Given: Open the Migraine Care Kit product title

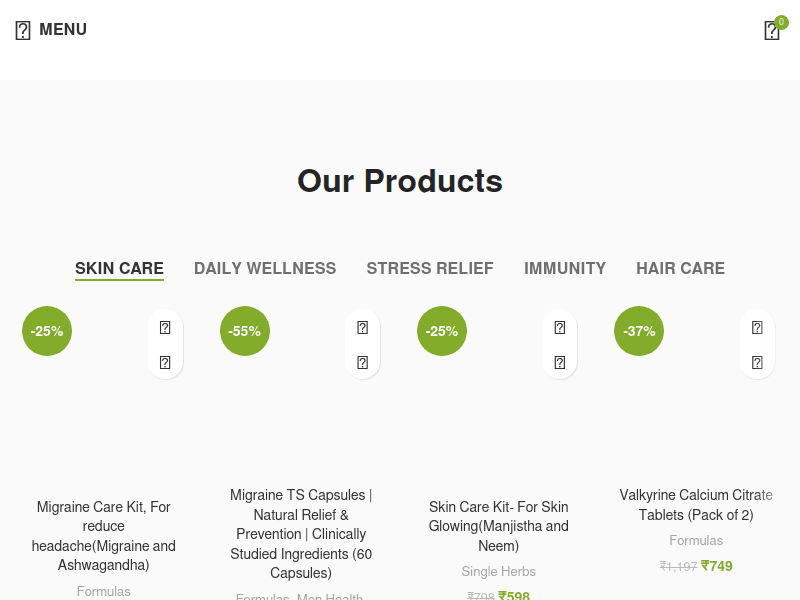Looking at the screenshot, I should point(104,536).
